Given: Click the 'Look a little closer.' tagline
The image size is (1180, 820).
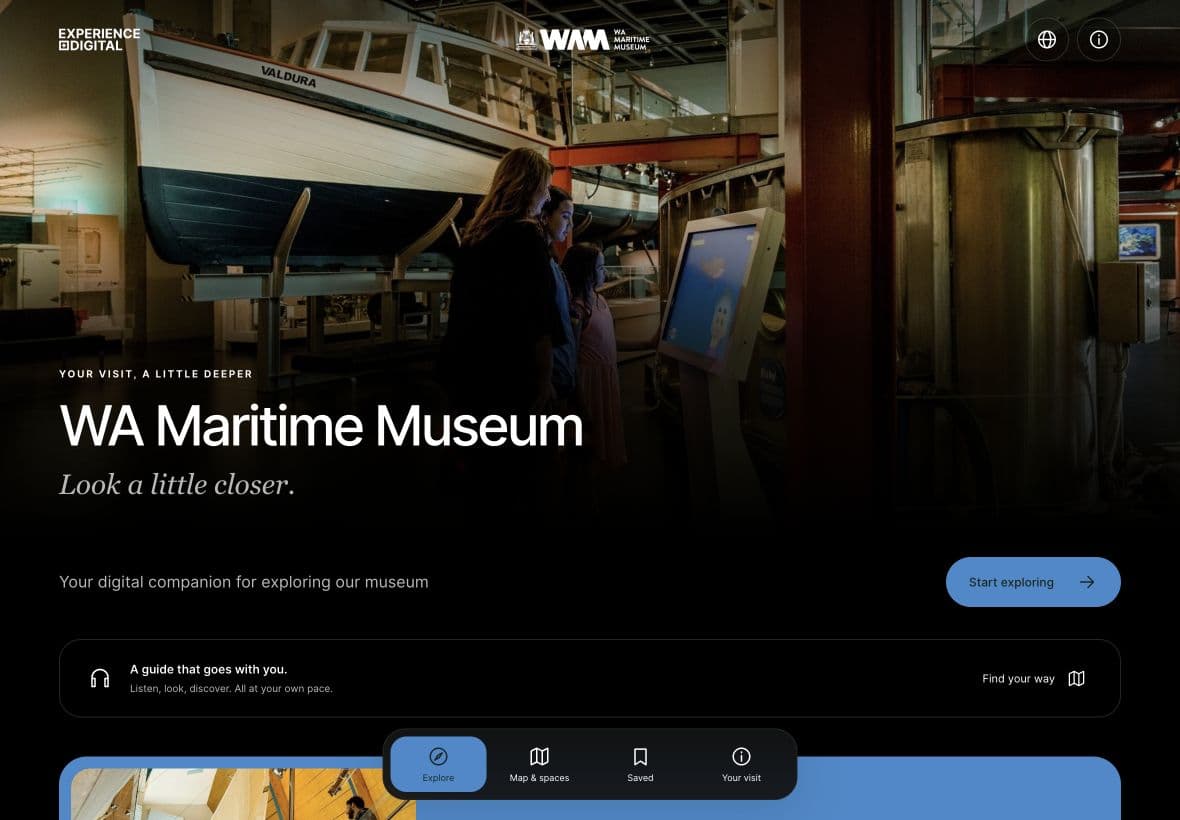Looking at the screenshot, I should pyautogui.click(x=177, y=484).
